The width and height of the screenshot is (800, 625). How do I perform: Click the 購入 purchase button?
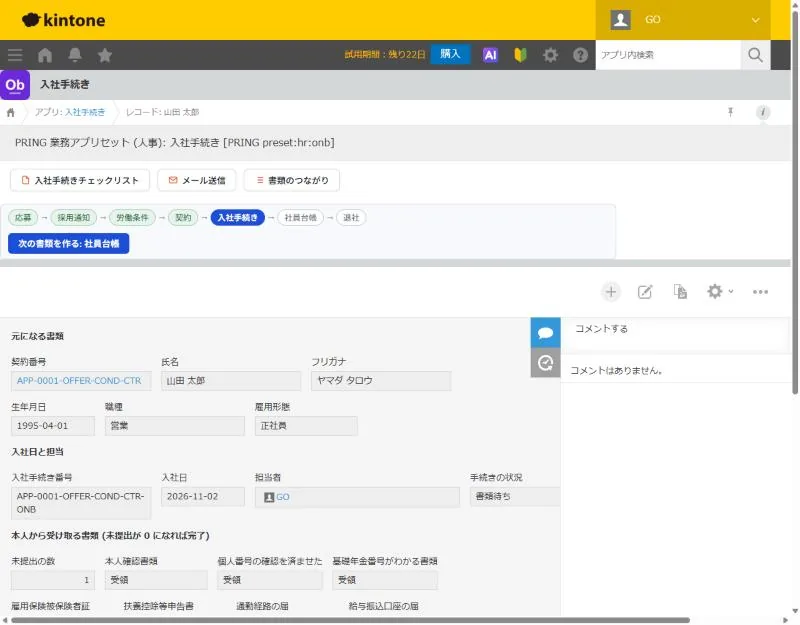click(x=450, y=55)
